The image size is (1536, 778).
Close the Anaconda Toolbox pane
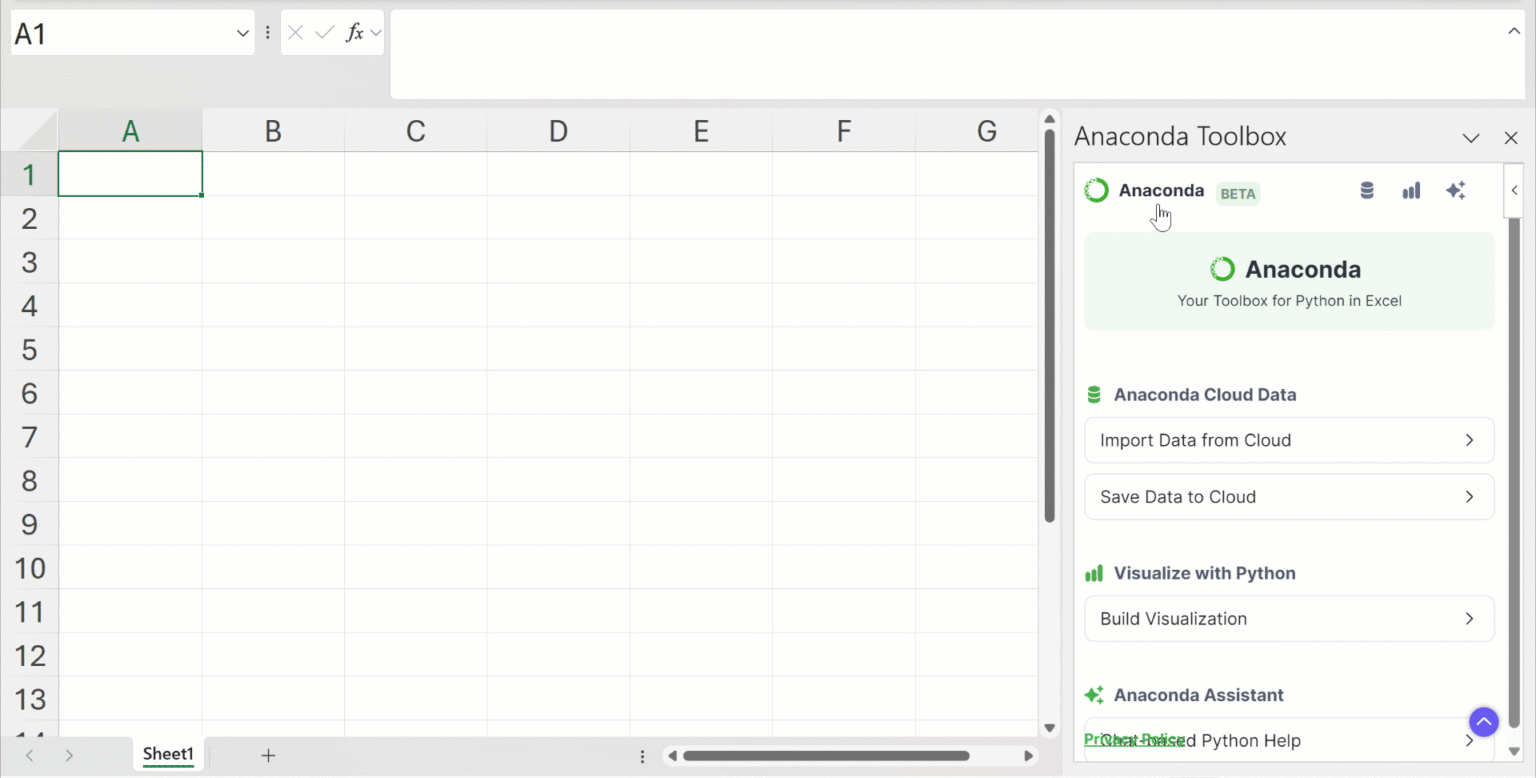(x=1511, y=137)
